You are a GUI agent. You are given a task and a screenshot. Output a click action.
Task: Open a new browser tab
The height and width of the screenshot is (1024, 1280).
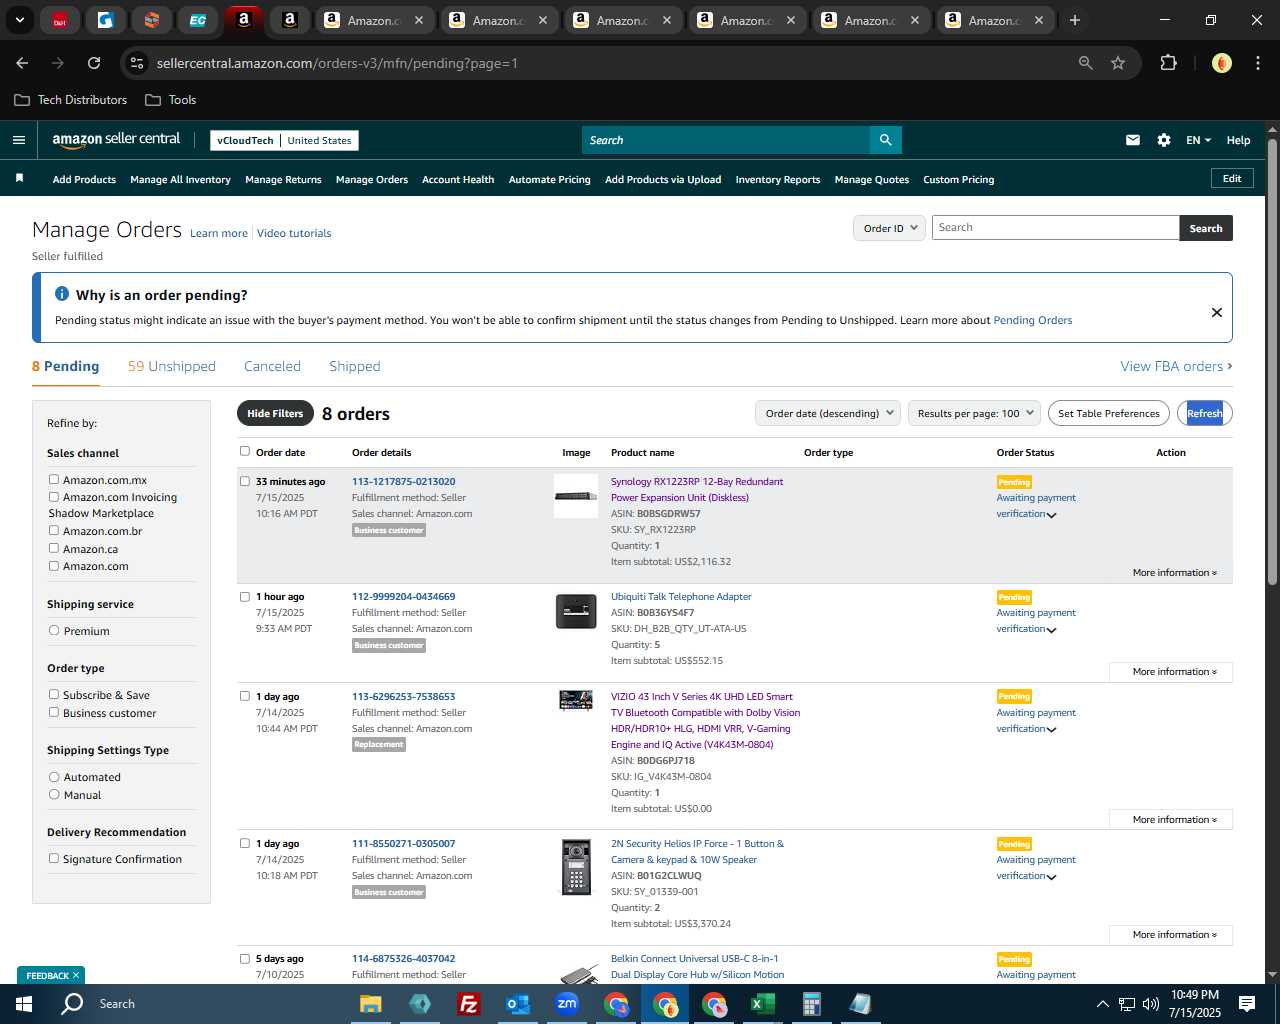pyautogui.click(x=1075, y=20)
